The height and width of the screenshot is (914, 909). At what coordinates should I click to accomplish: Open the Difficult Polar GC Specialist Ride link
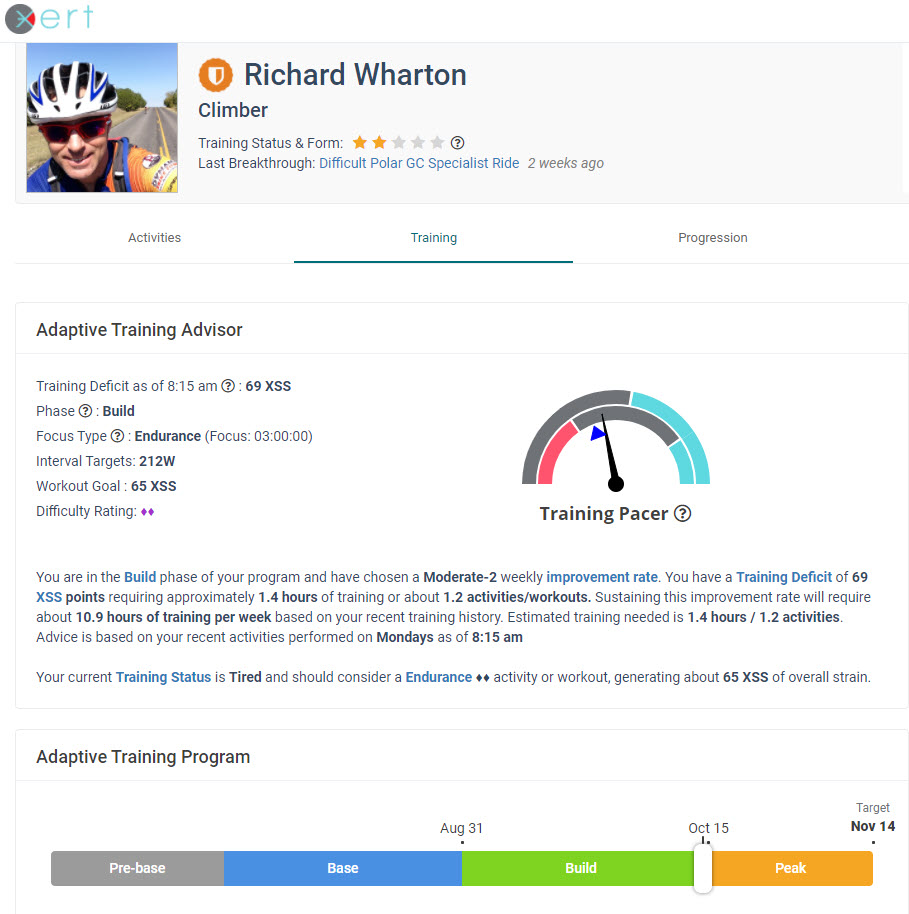(x=419, y=163)
